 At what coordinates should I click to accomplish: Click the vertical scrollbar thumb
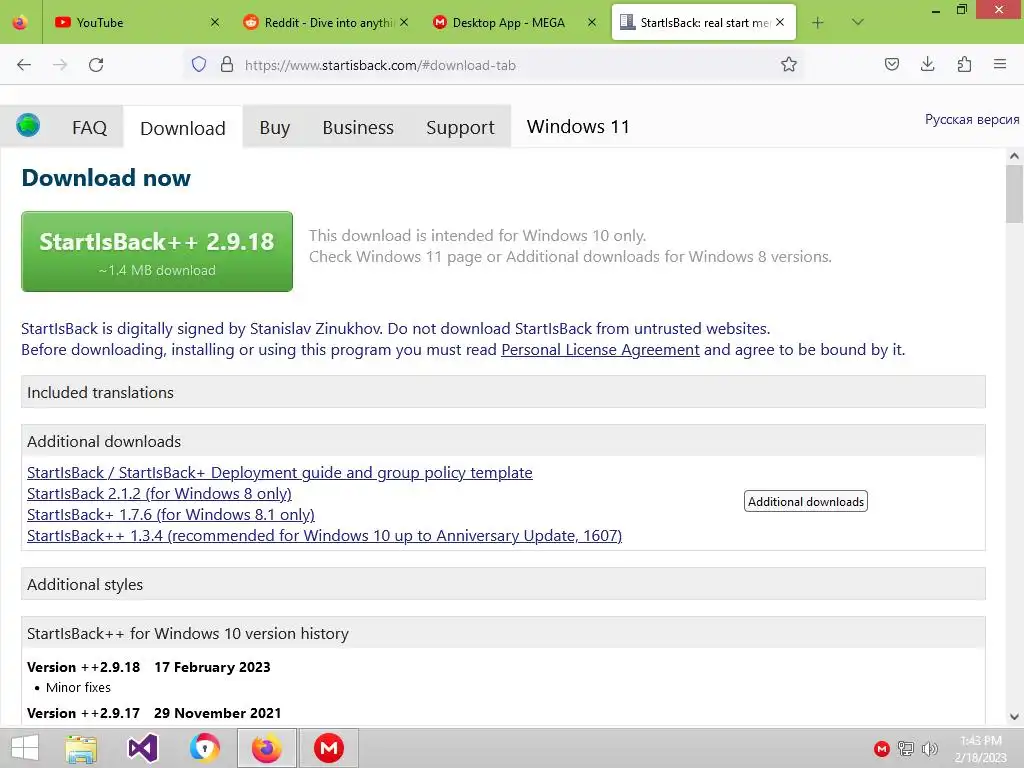click(1014, 194)
